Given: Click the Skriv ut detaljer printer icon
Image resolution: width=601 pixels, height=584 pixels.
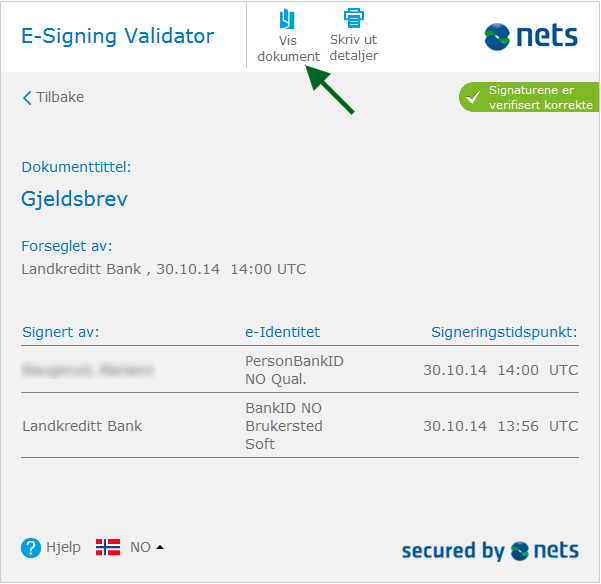Looking at the screenshot, I should [353, 18].
